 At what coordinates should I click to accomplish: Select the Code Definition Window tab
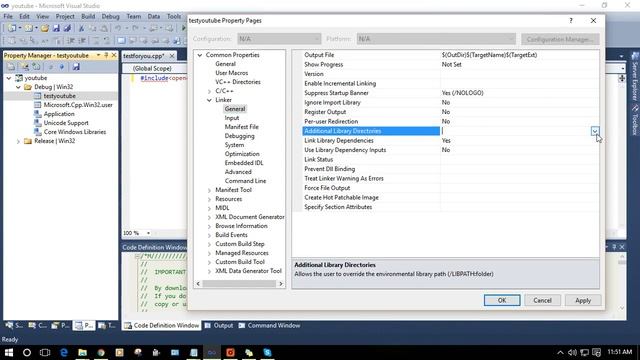click(x=162, y=325)
